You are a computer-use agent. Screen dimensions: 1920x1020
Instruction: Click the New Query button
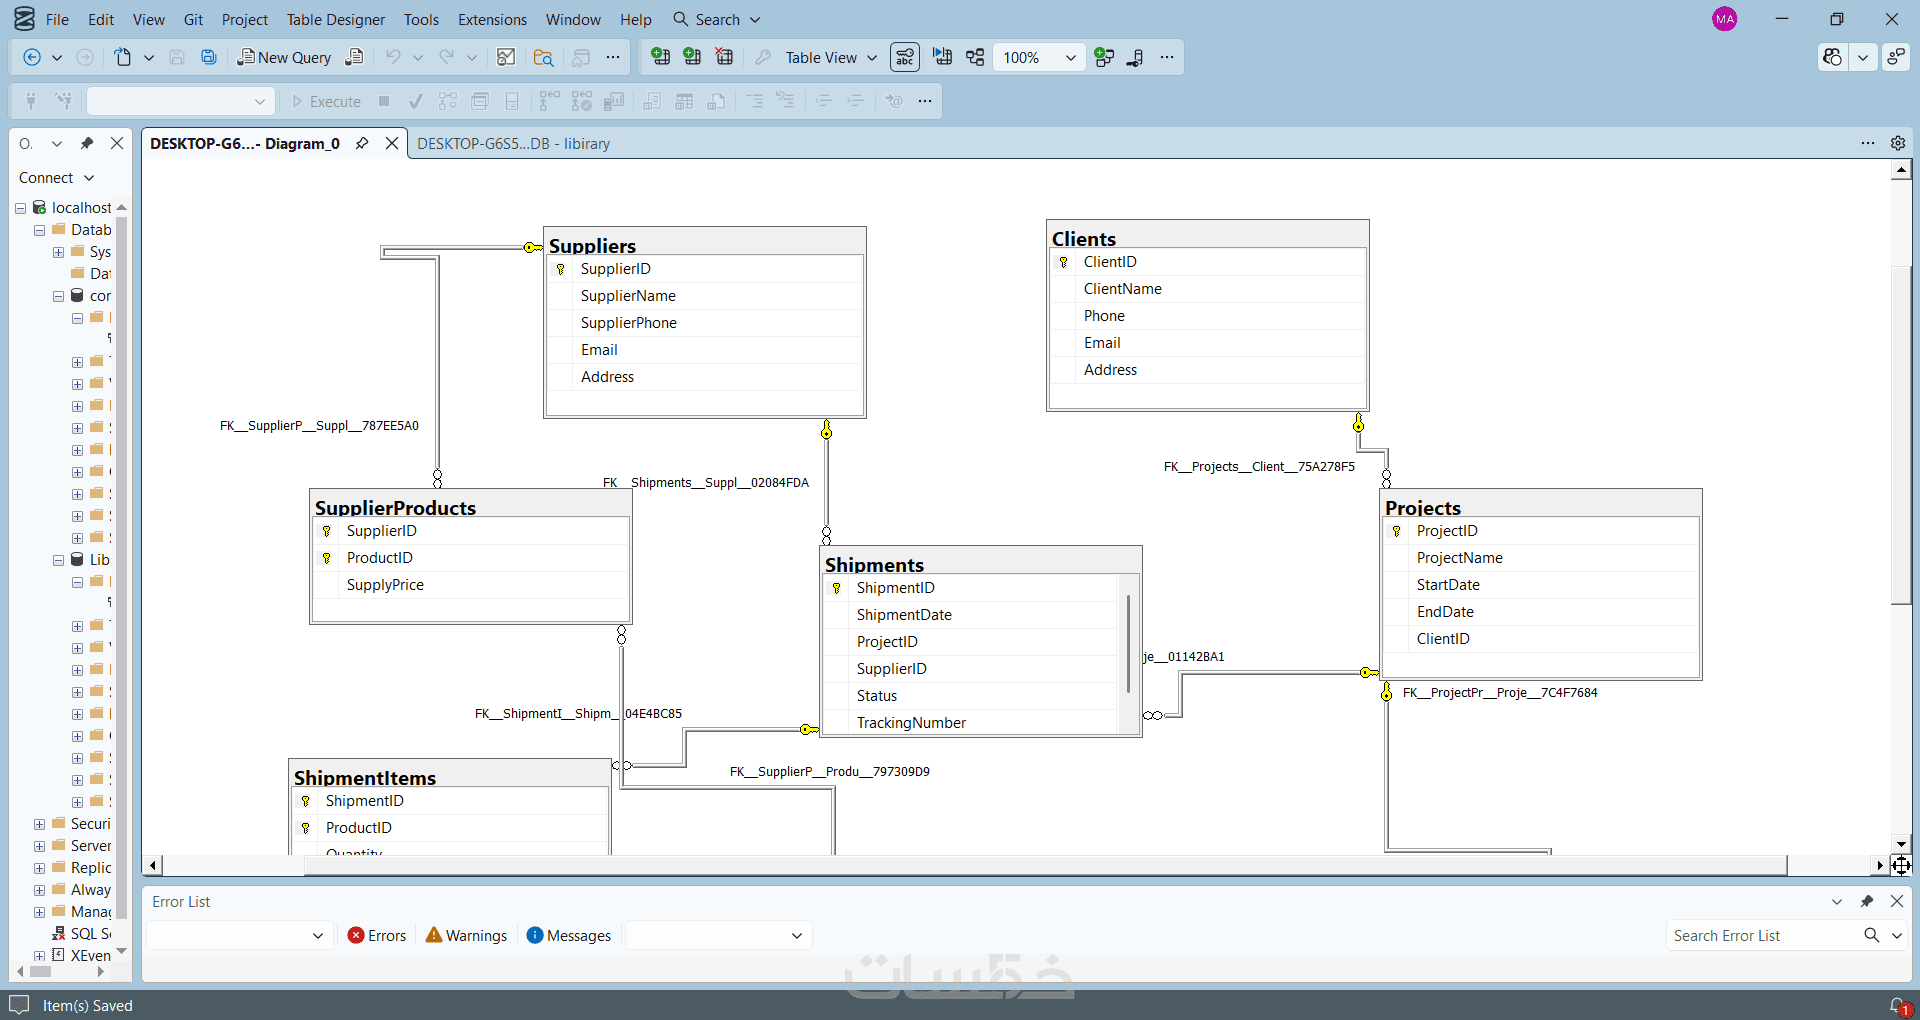tap(284, 57)
